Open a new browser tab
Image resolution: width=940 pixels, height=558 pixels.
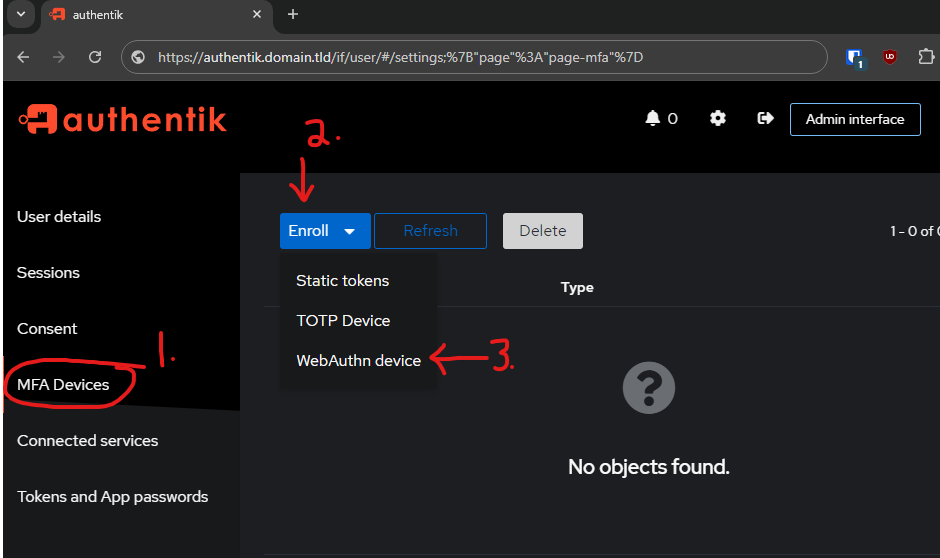[293, 14]
